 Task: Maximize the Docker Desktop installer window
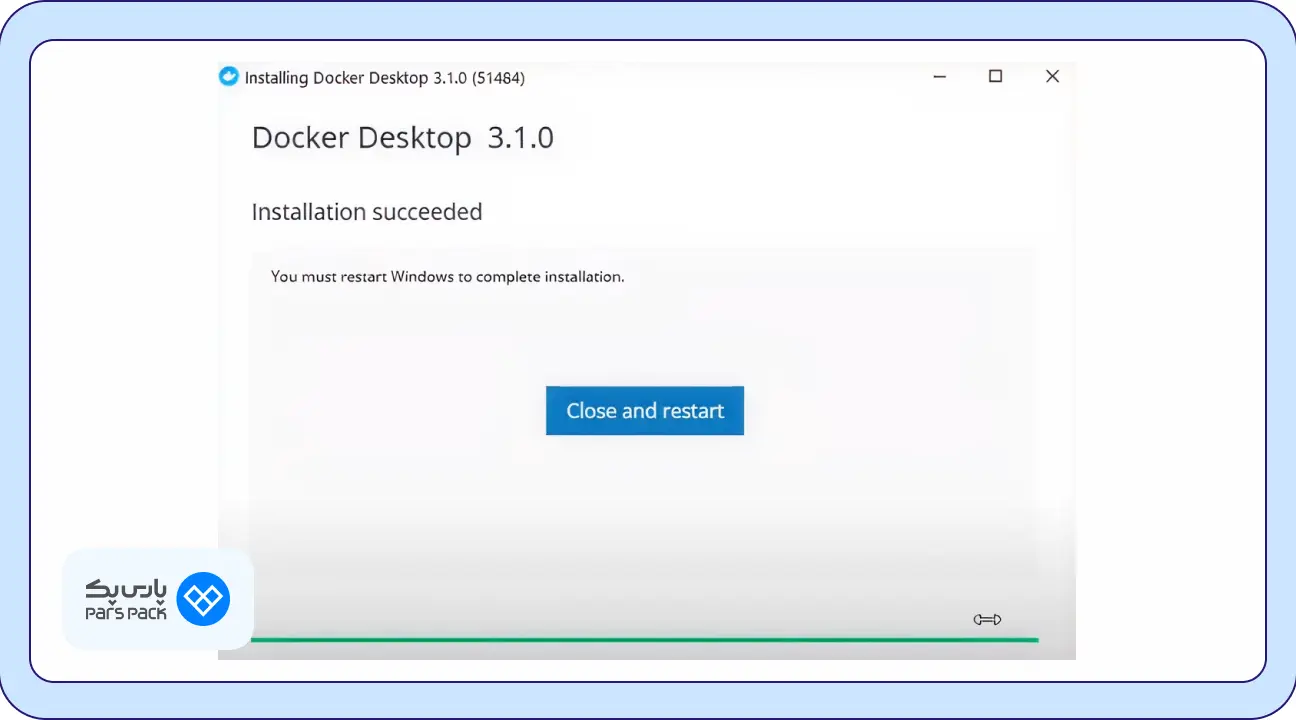pyautogui.click(x=995, y=76)
